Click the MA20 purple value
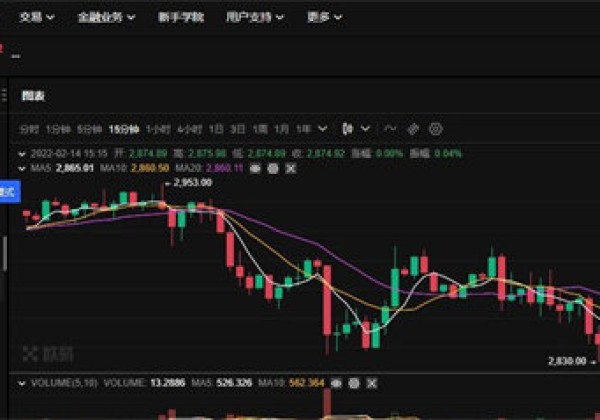 coord(224,168)
